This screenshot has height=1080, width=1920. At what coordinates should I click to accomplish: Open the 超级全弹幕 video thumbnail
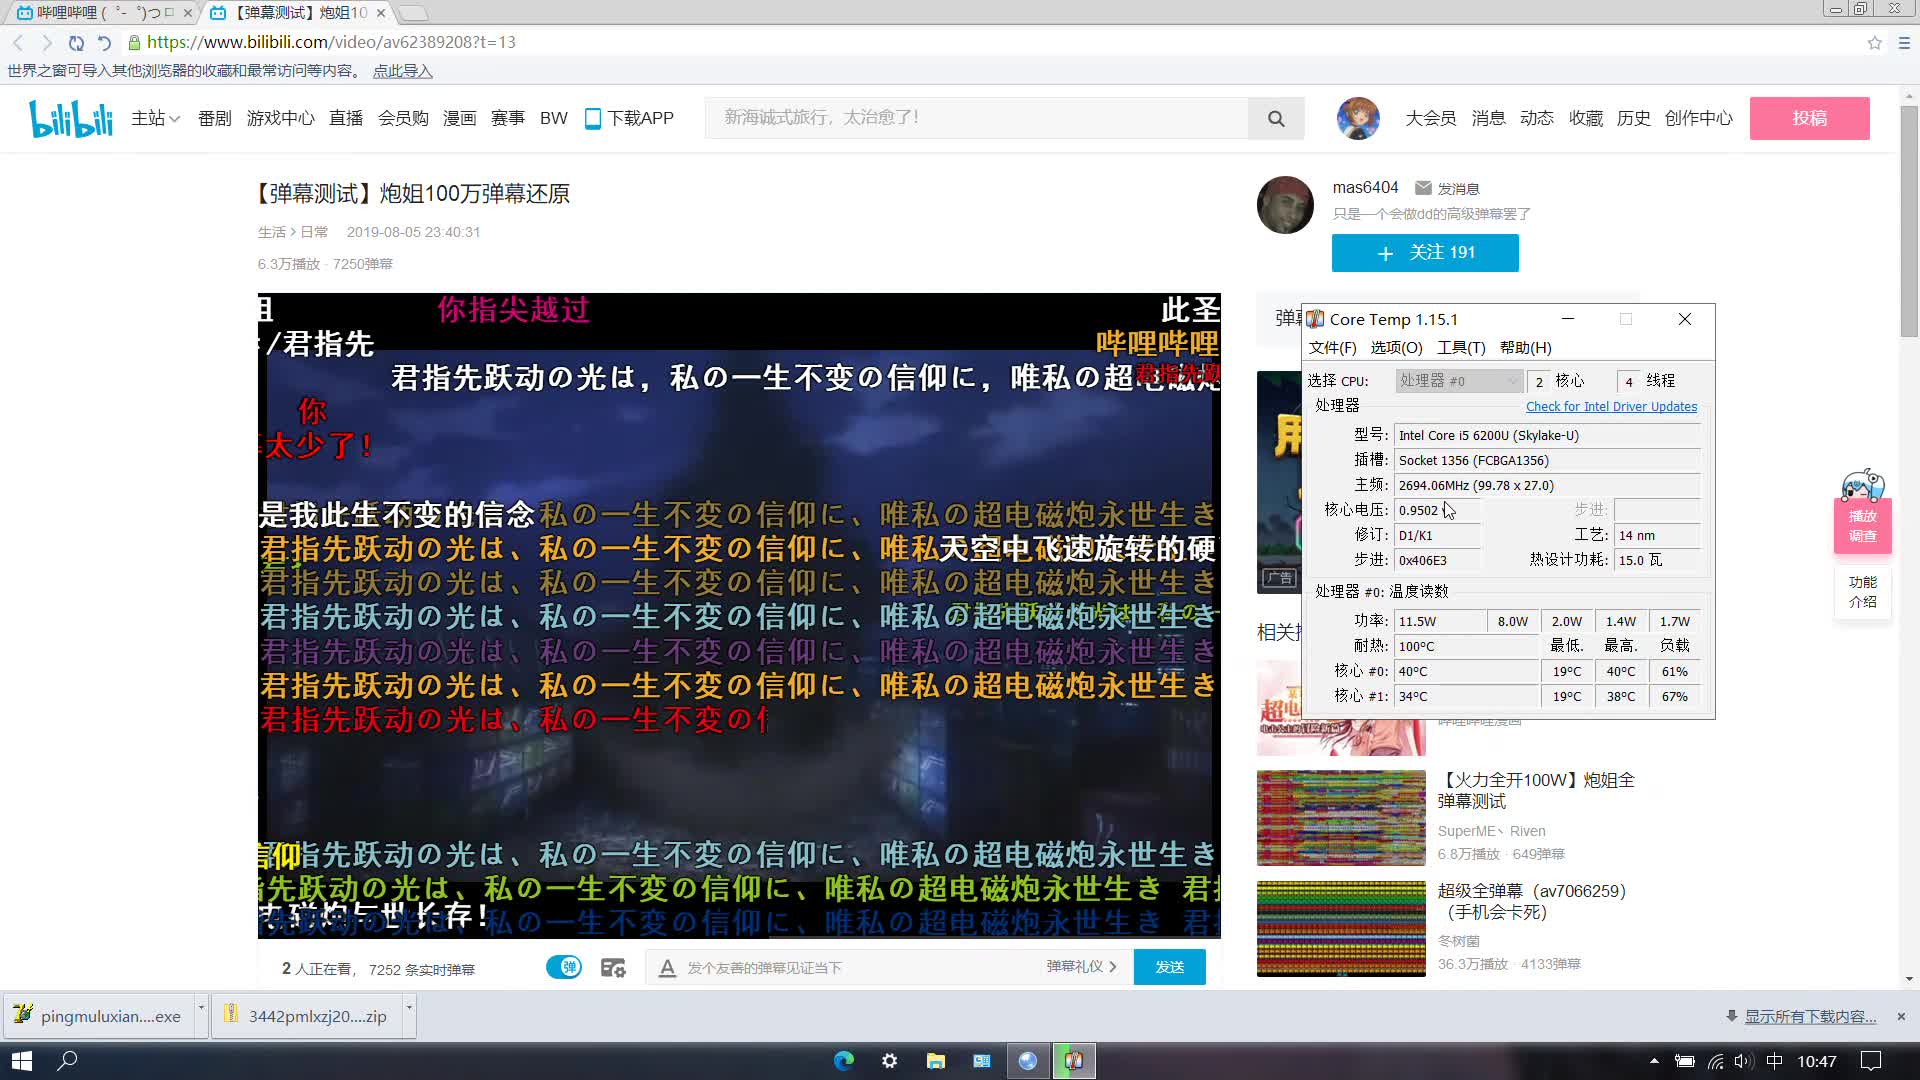pos(1340,928)
